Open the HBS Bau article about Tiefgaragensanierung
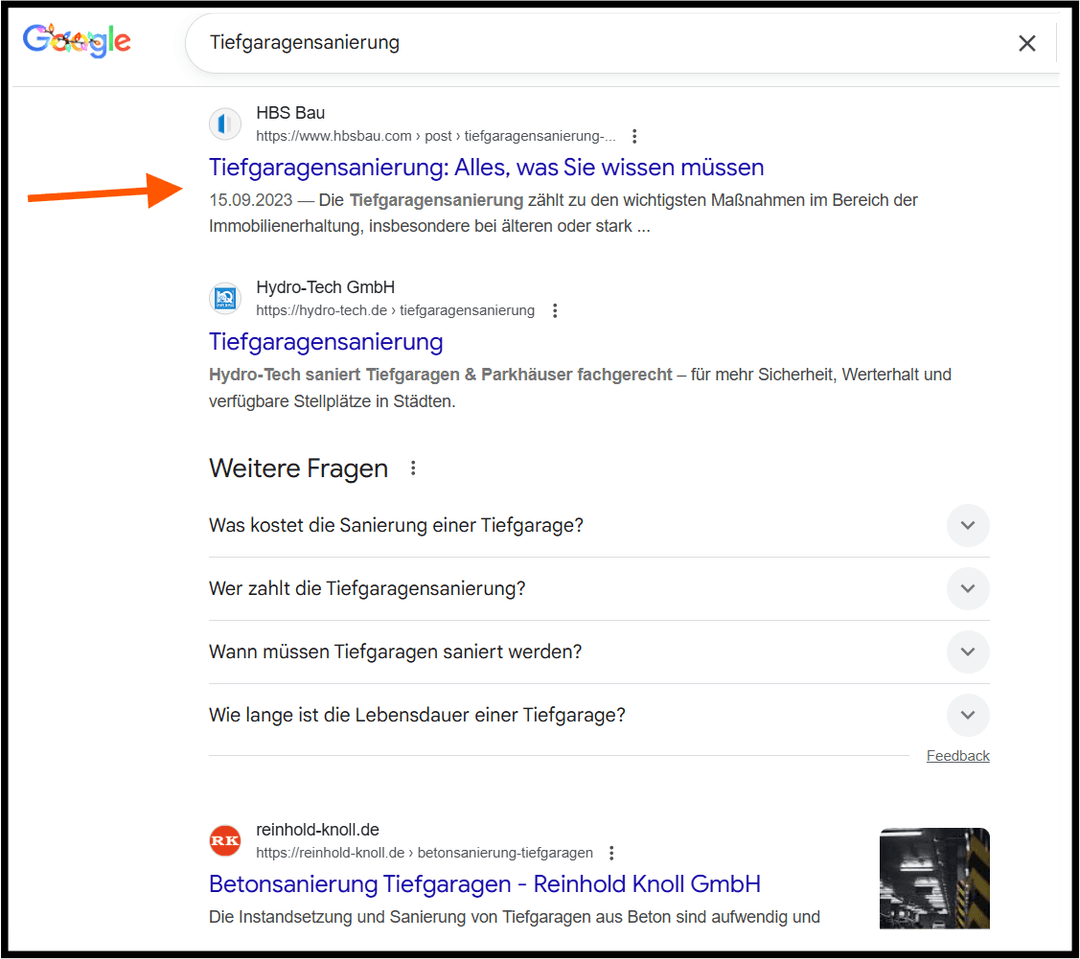The image size is (1080, 959). click(x=485, y=167)
